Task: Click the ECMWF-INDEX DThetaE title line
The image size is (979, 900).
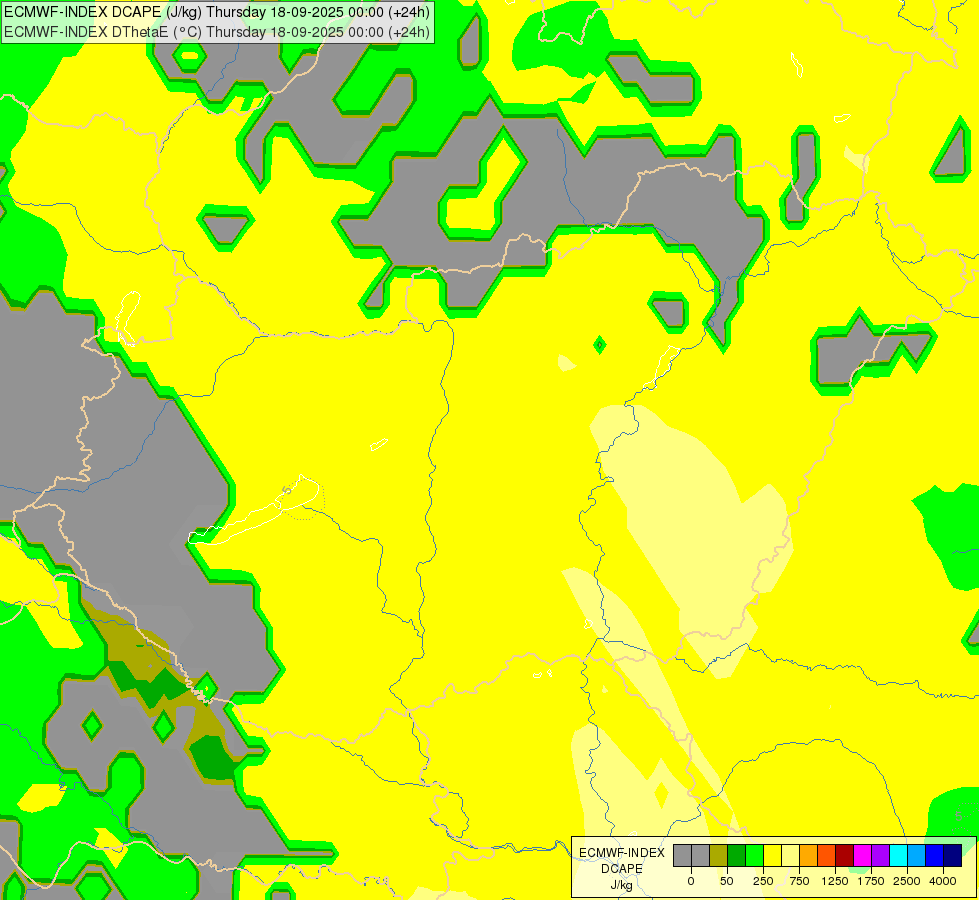Action: pyautogui.click(x=217, y=32)
